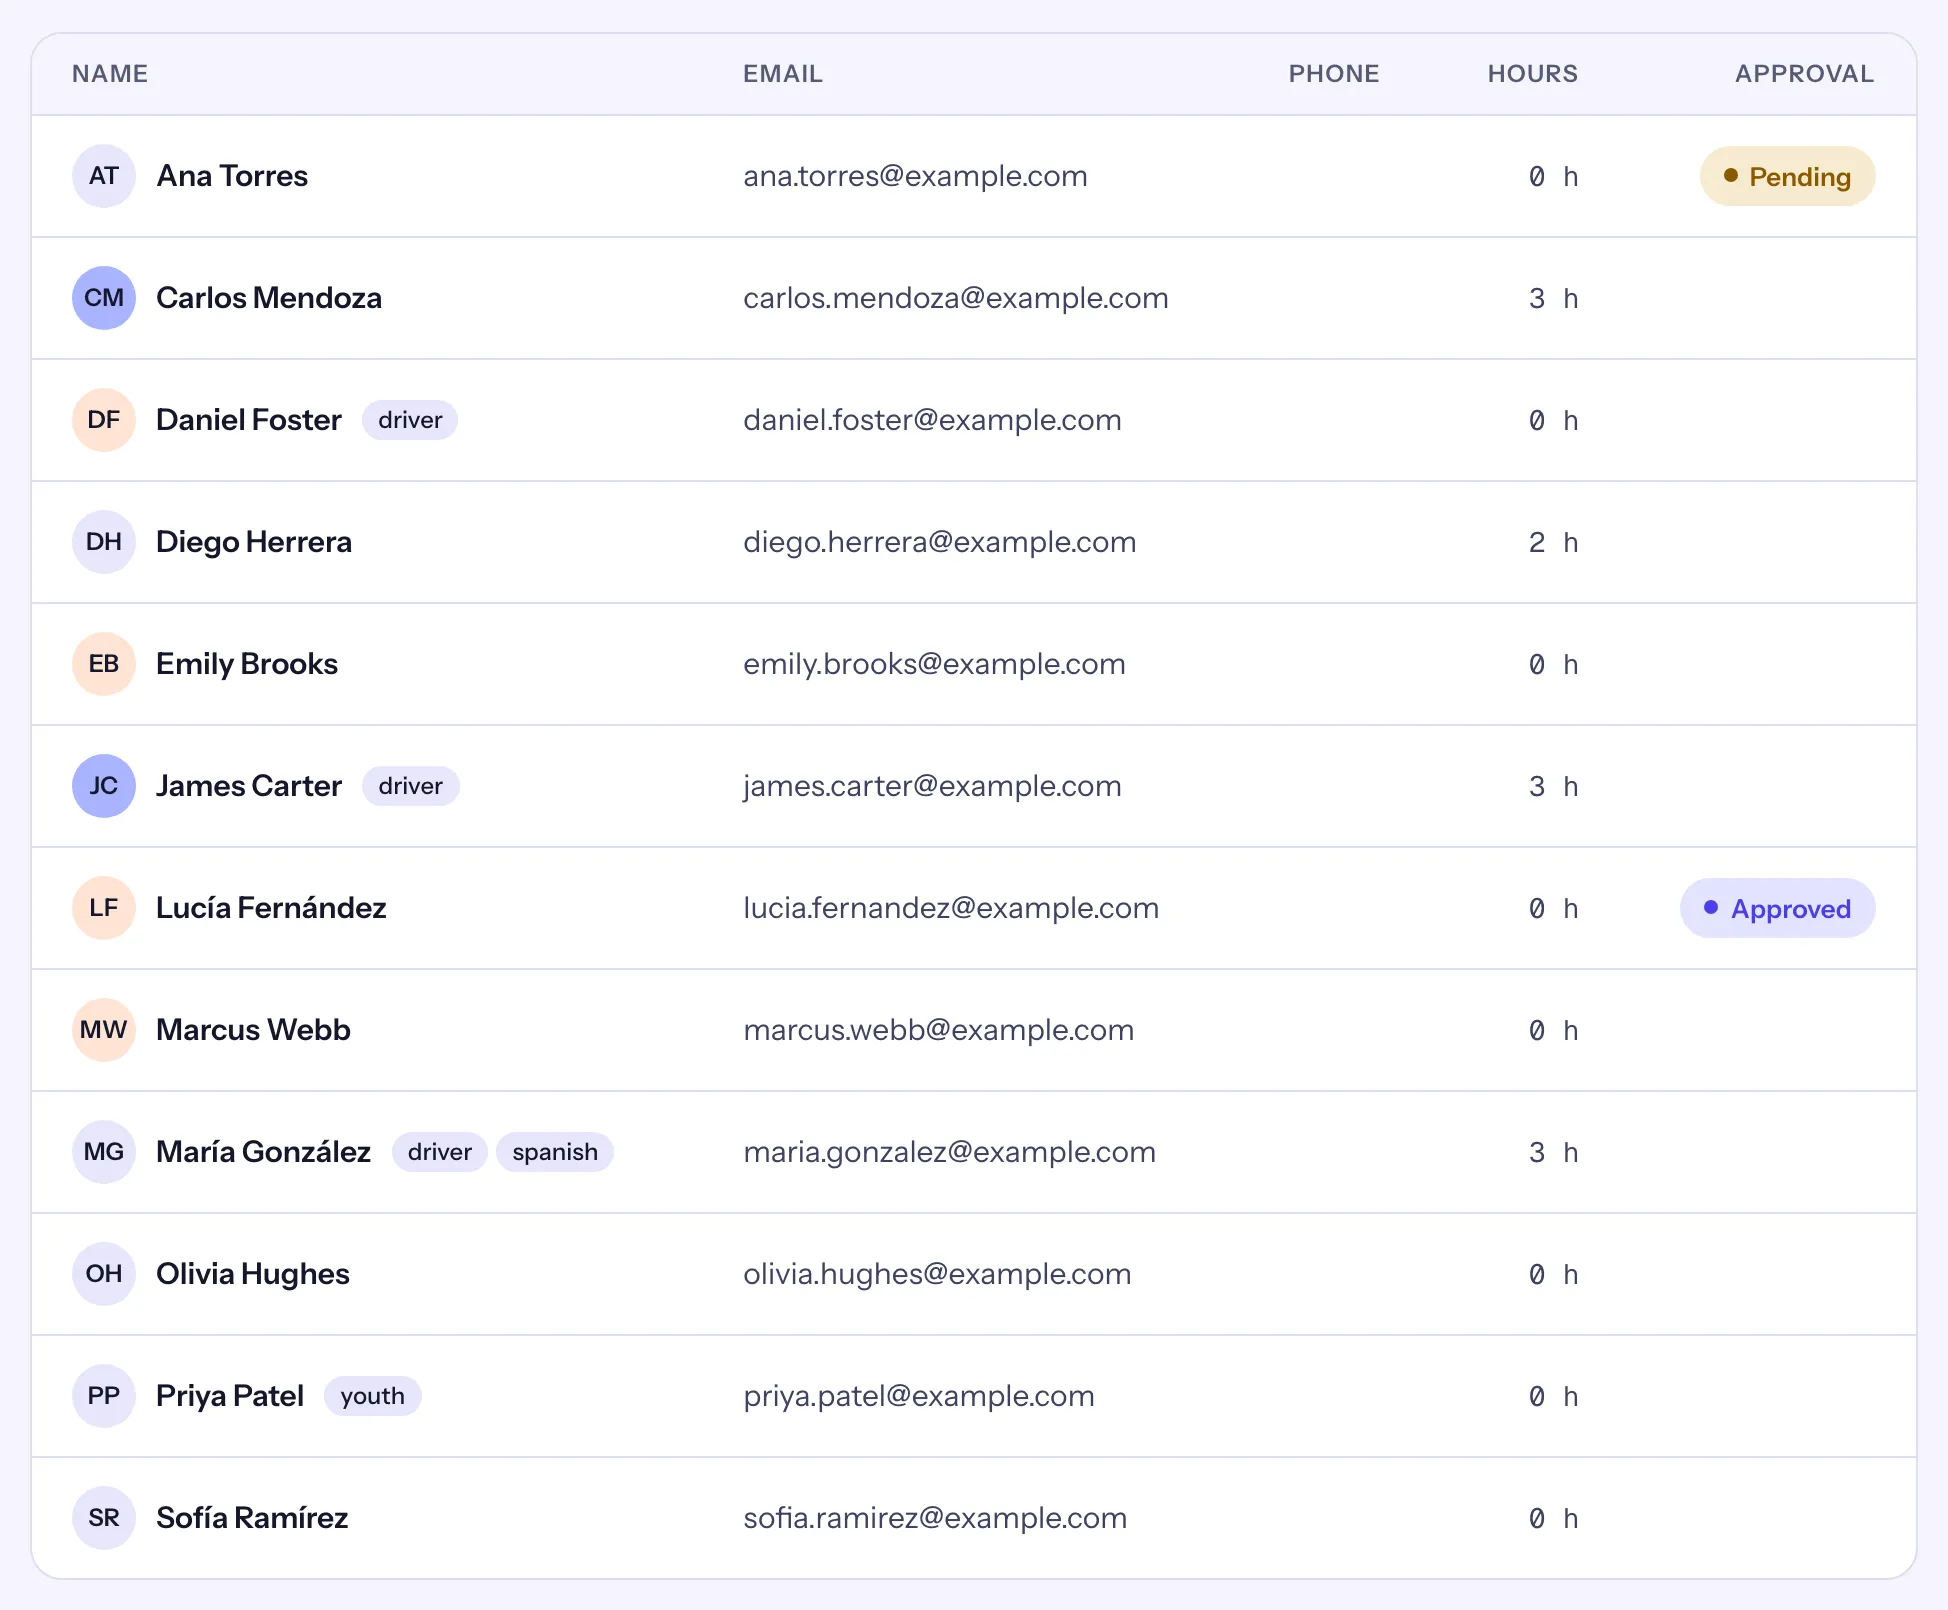Click the driver tag on María González
The height and width of the screenshot is (1610, 1948).
(x=439, y=1152)
